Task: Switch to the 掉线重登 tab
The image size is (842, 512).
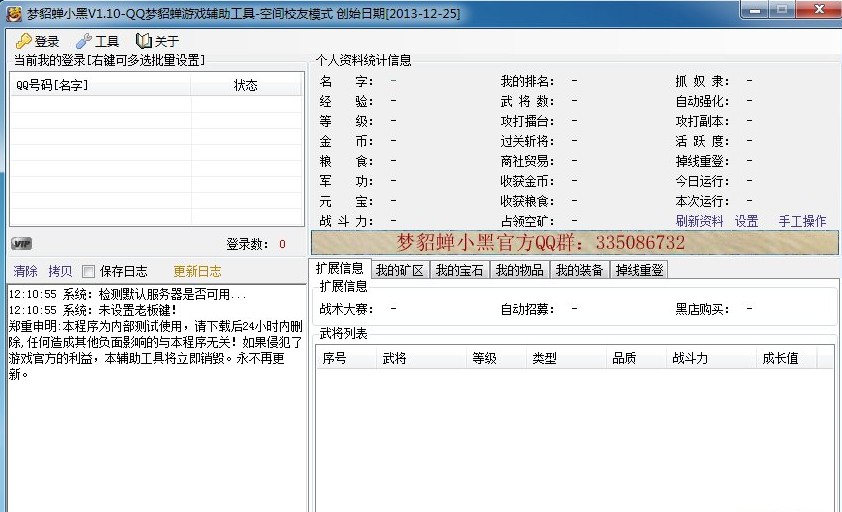Action: (x=640, y=270)
